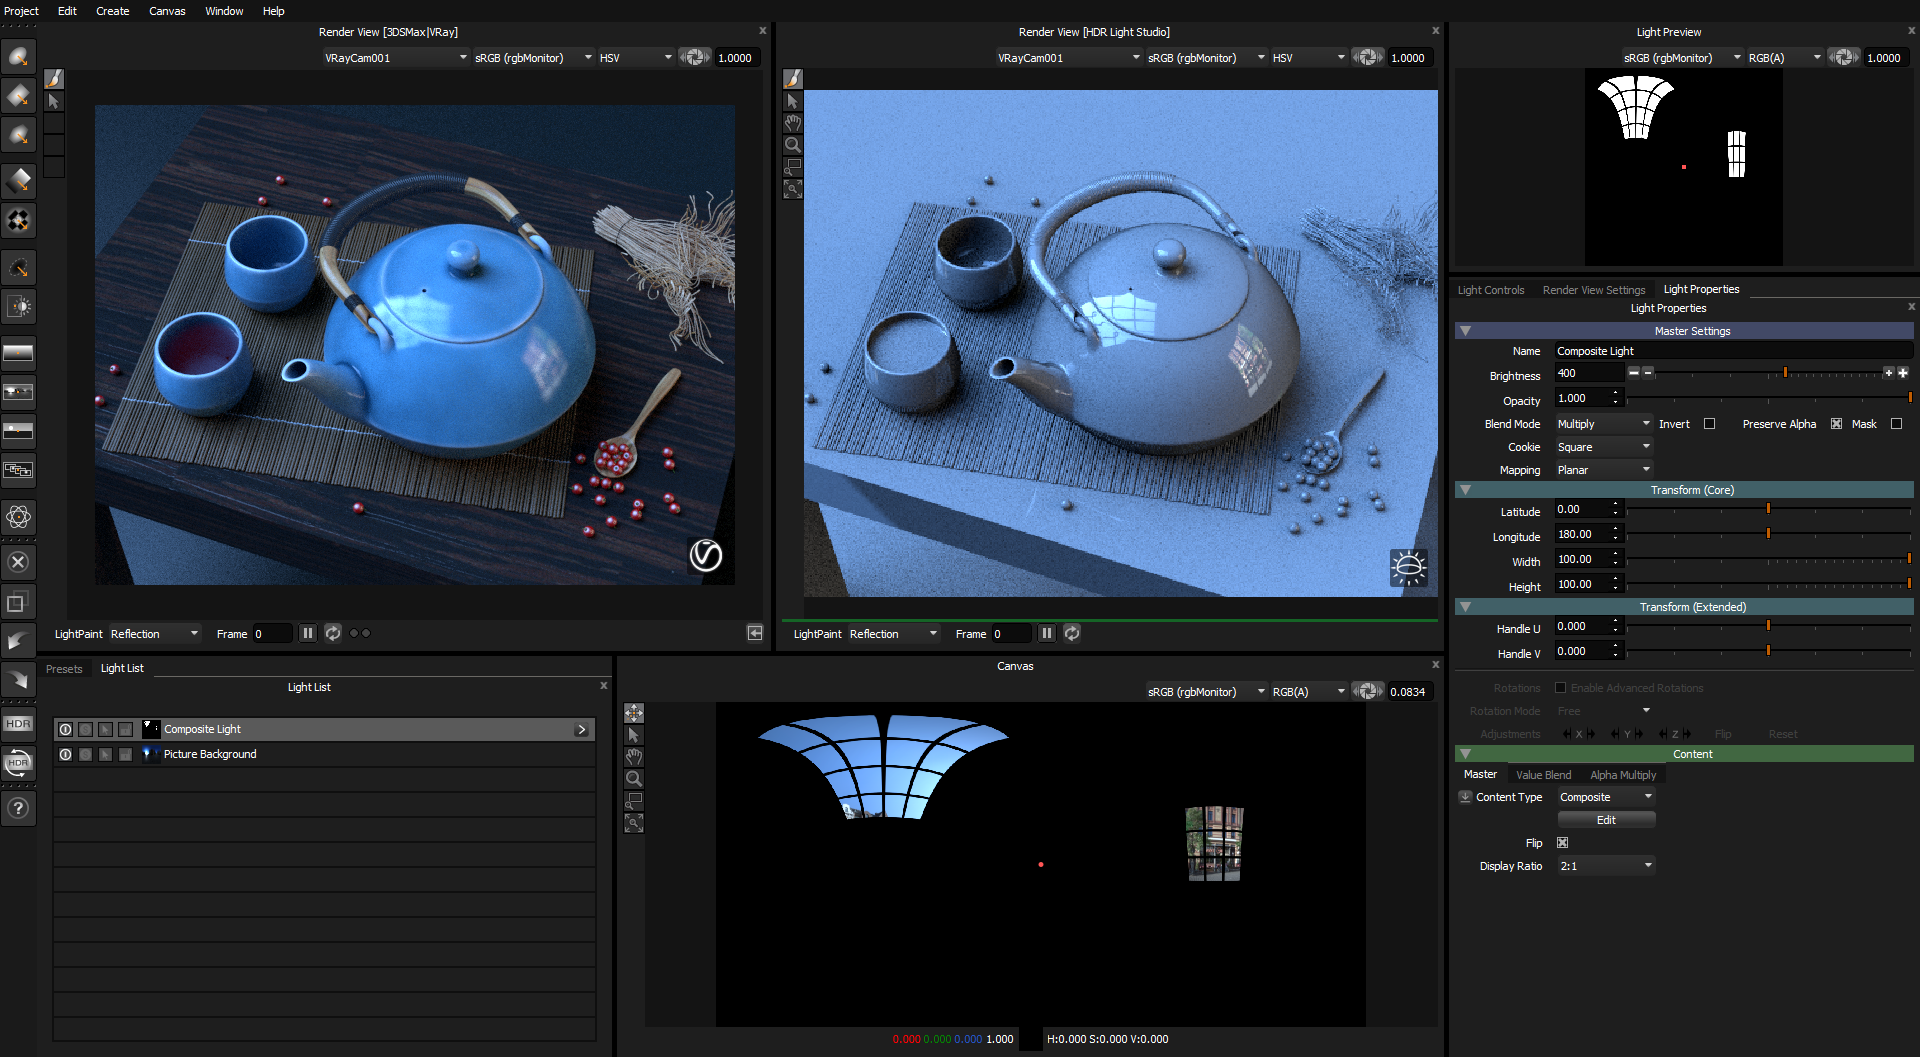Viewport: 1920px width, 1057px height.
Task: Open LightPaint Reflection dropdown in 3DSMax view
Action: point(155,634)
